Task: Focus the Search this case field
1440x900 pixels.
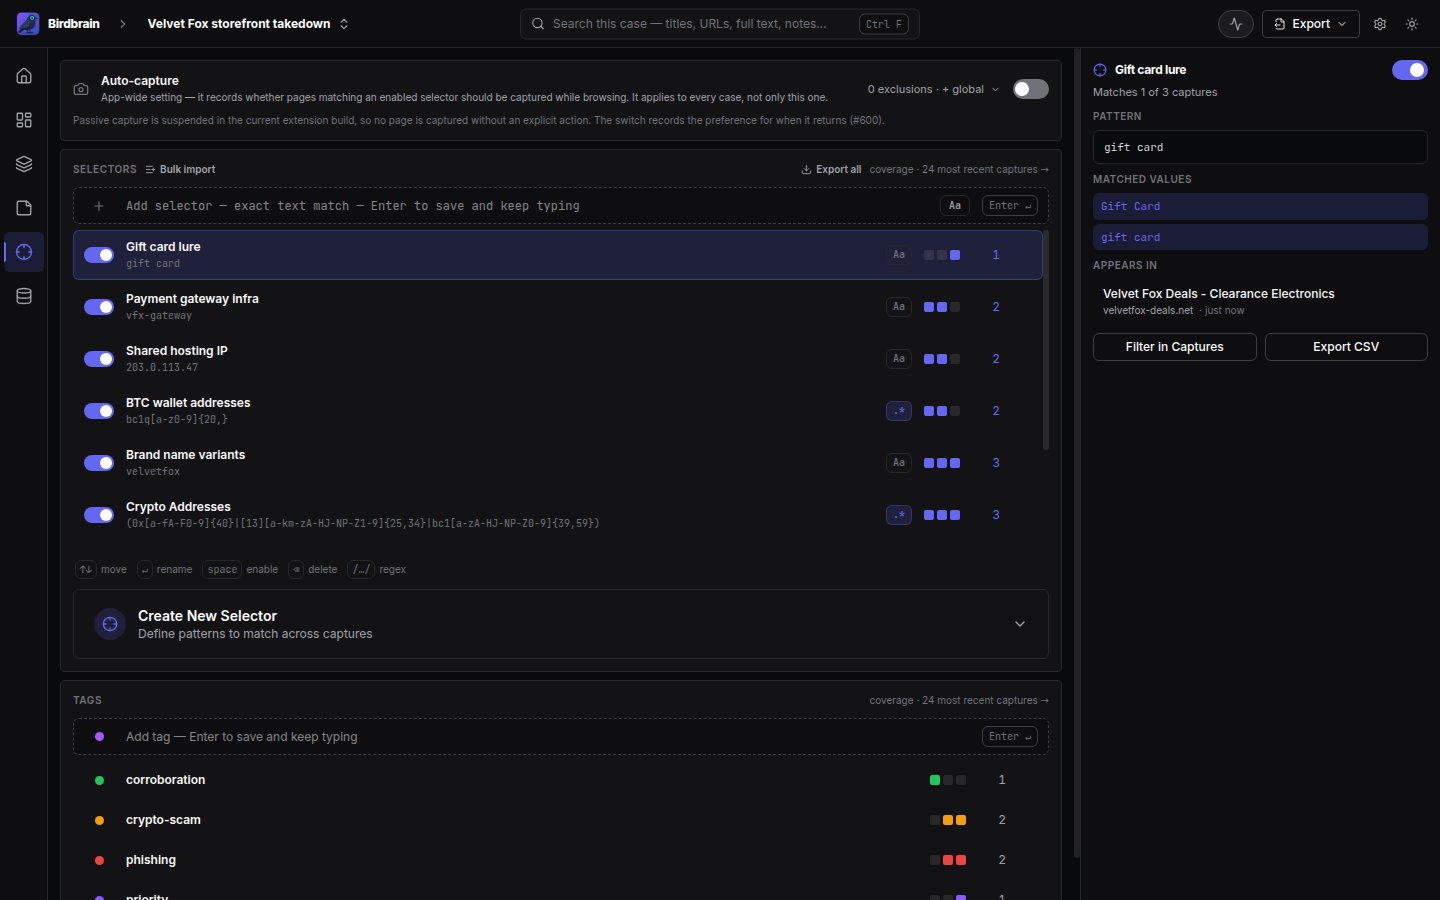Action: (720, 24)
